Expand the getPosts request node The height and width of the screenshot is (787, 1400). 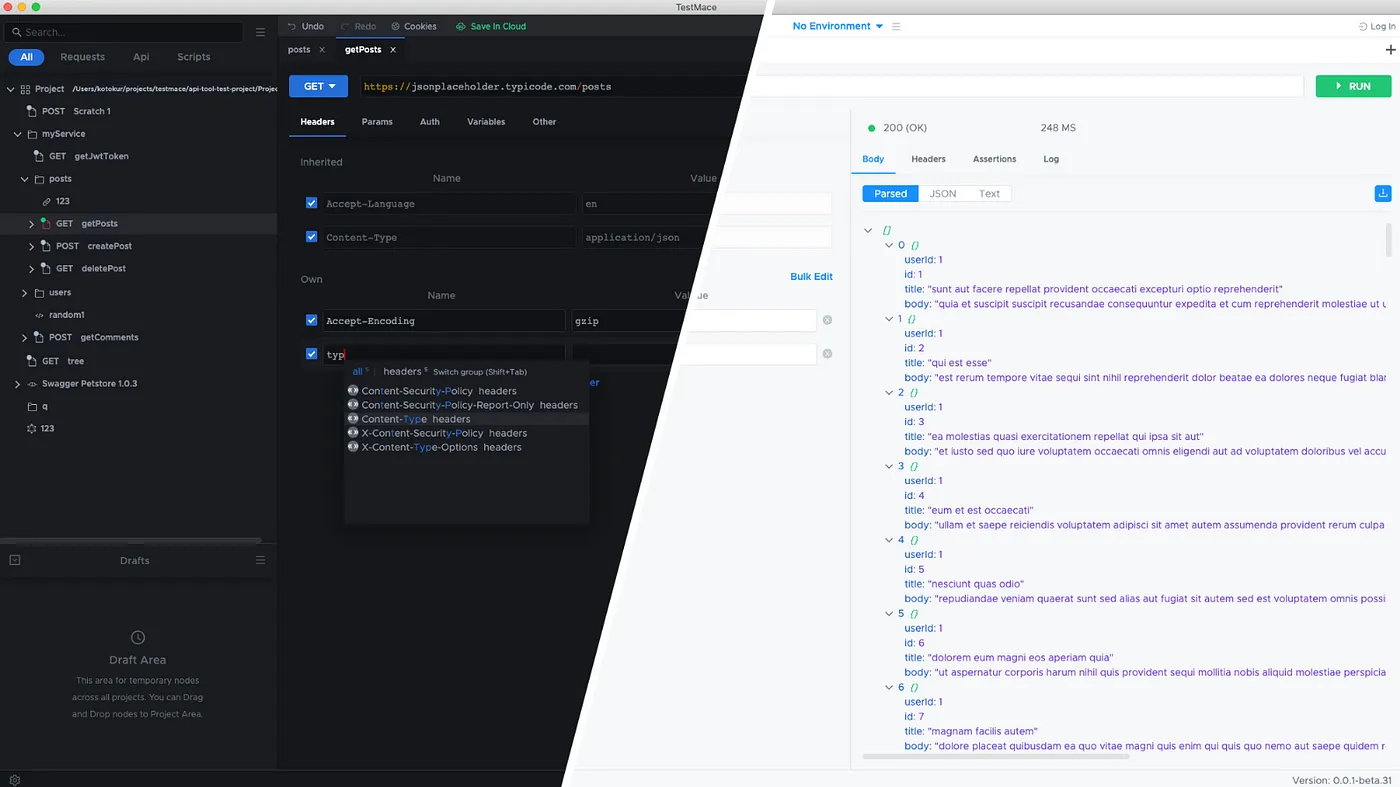32,224
